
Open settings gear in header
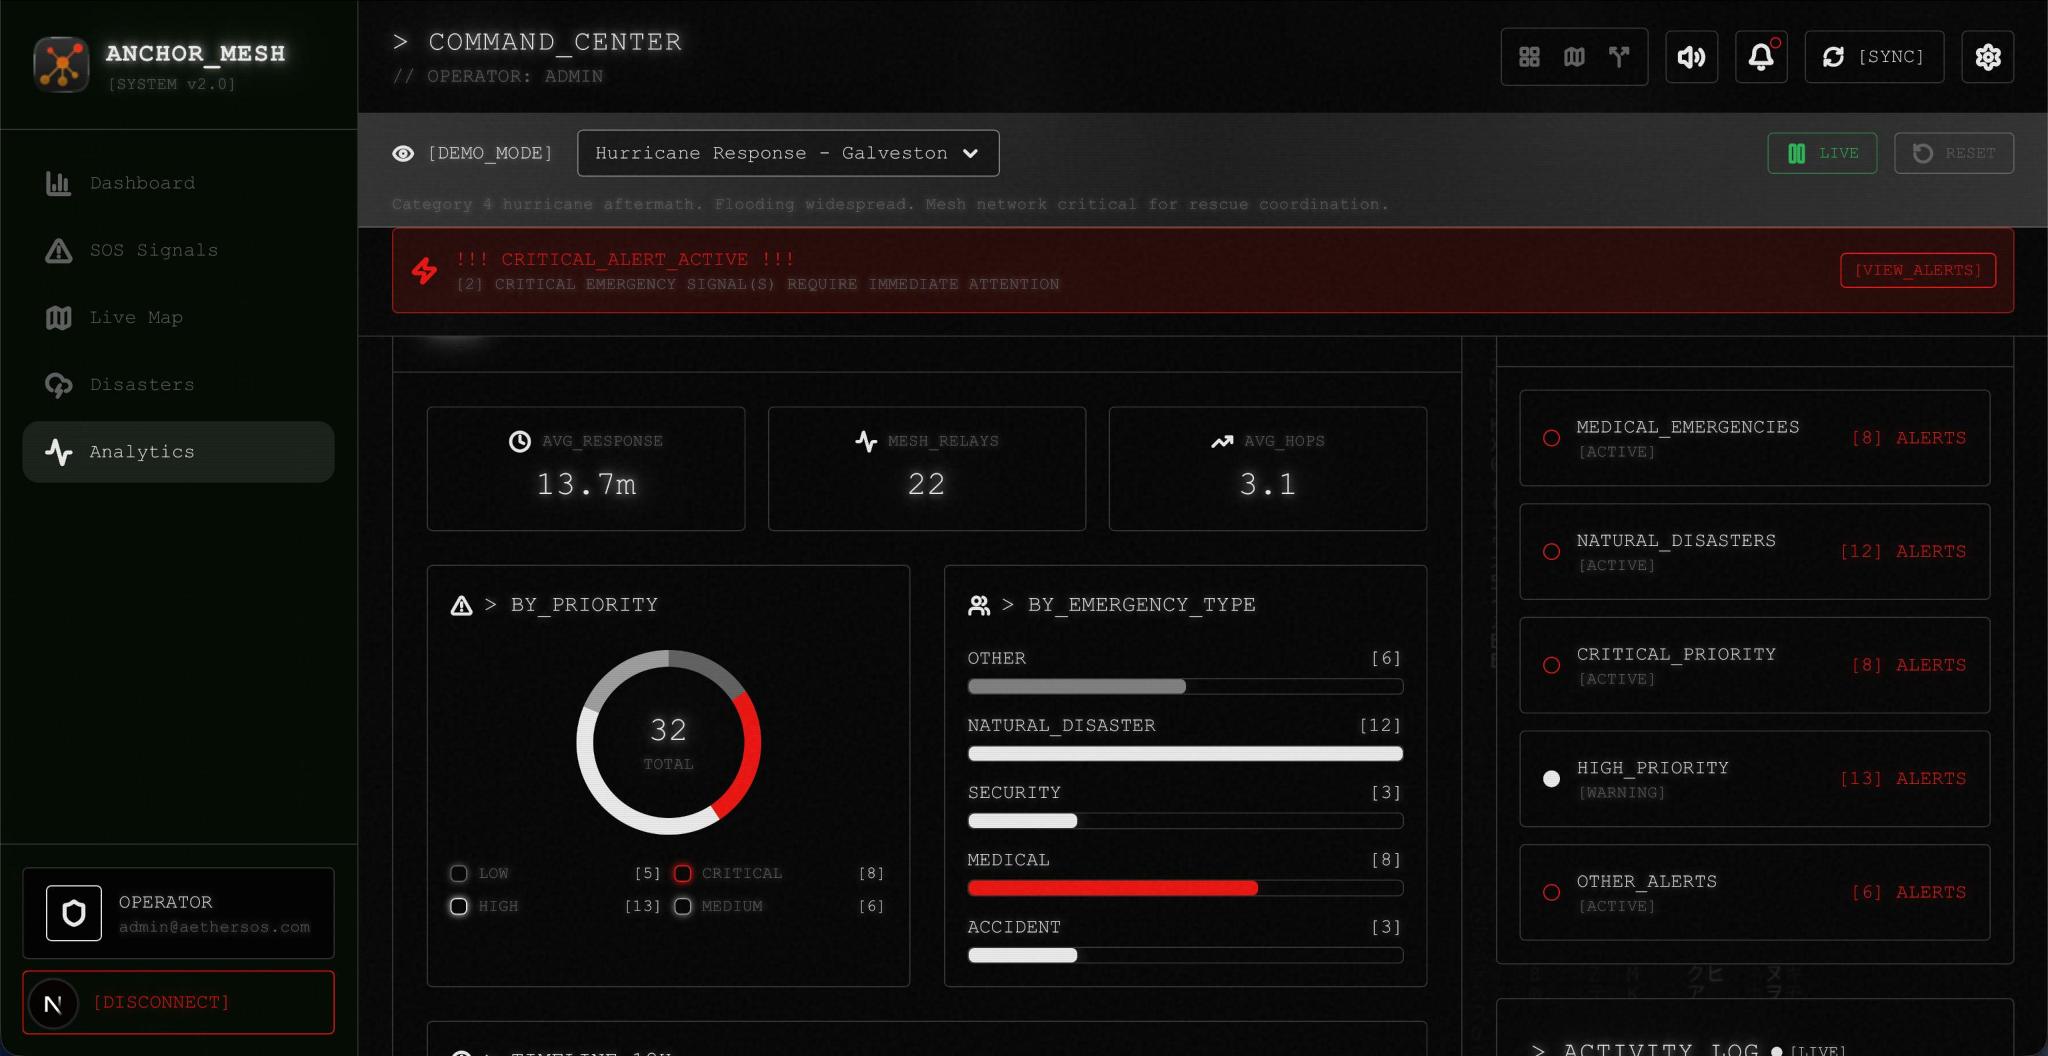pos(1987,57)
